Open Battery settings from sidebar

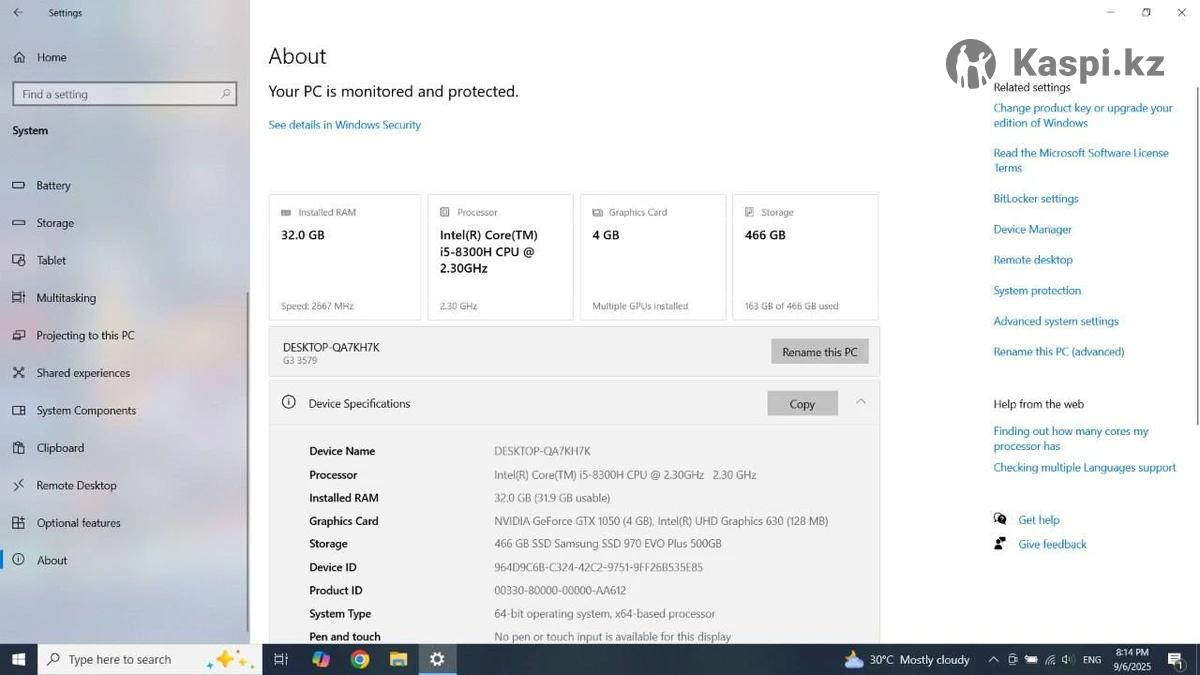pyautogui.click(x=53, y=186)
